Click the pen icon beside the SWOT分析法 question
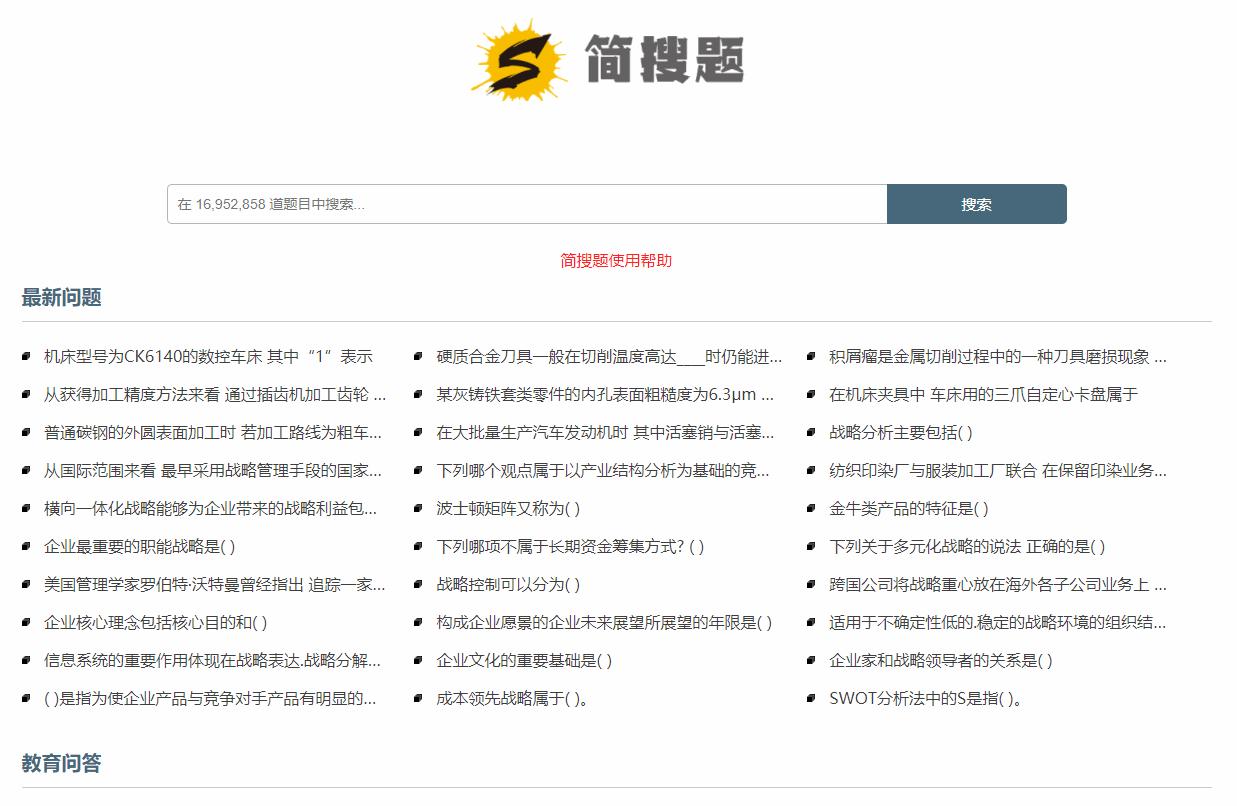1237x806 pixels. [811, 698]
